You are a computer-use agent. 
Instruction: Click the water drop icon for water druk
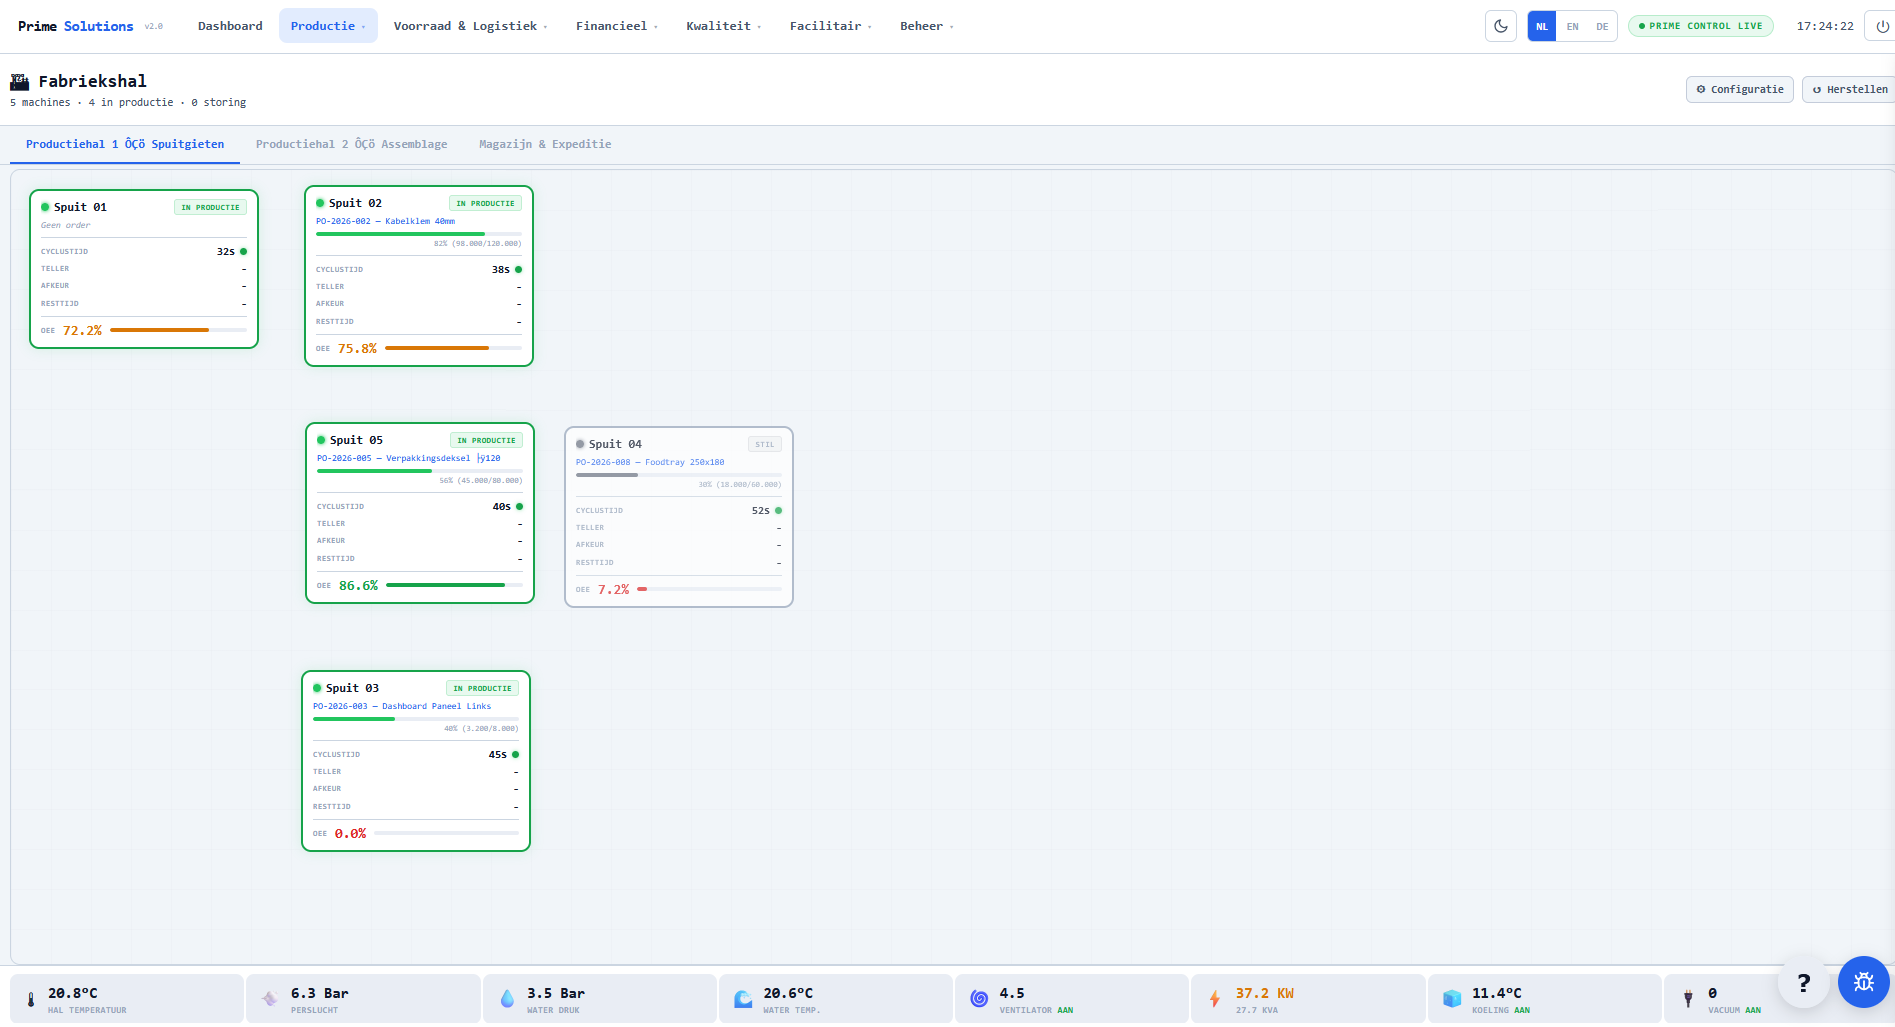[507, 999]
